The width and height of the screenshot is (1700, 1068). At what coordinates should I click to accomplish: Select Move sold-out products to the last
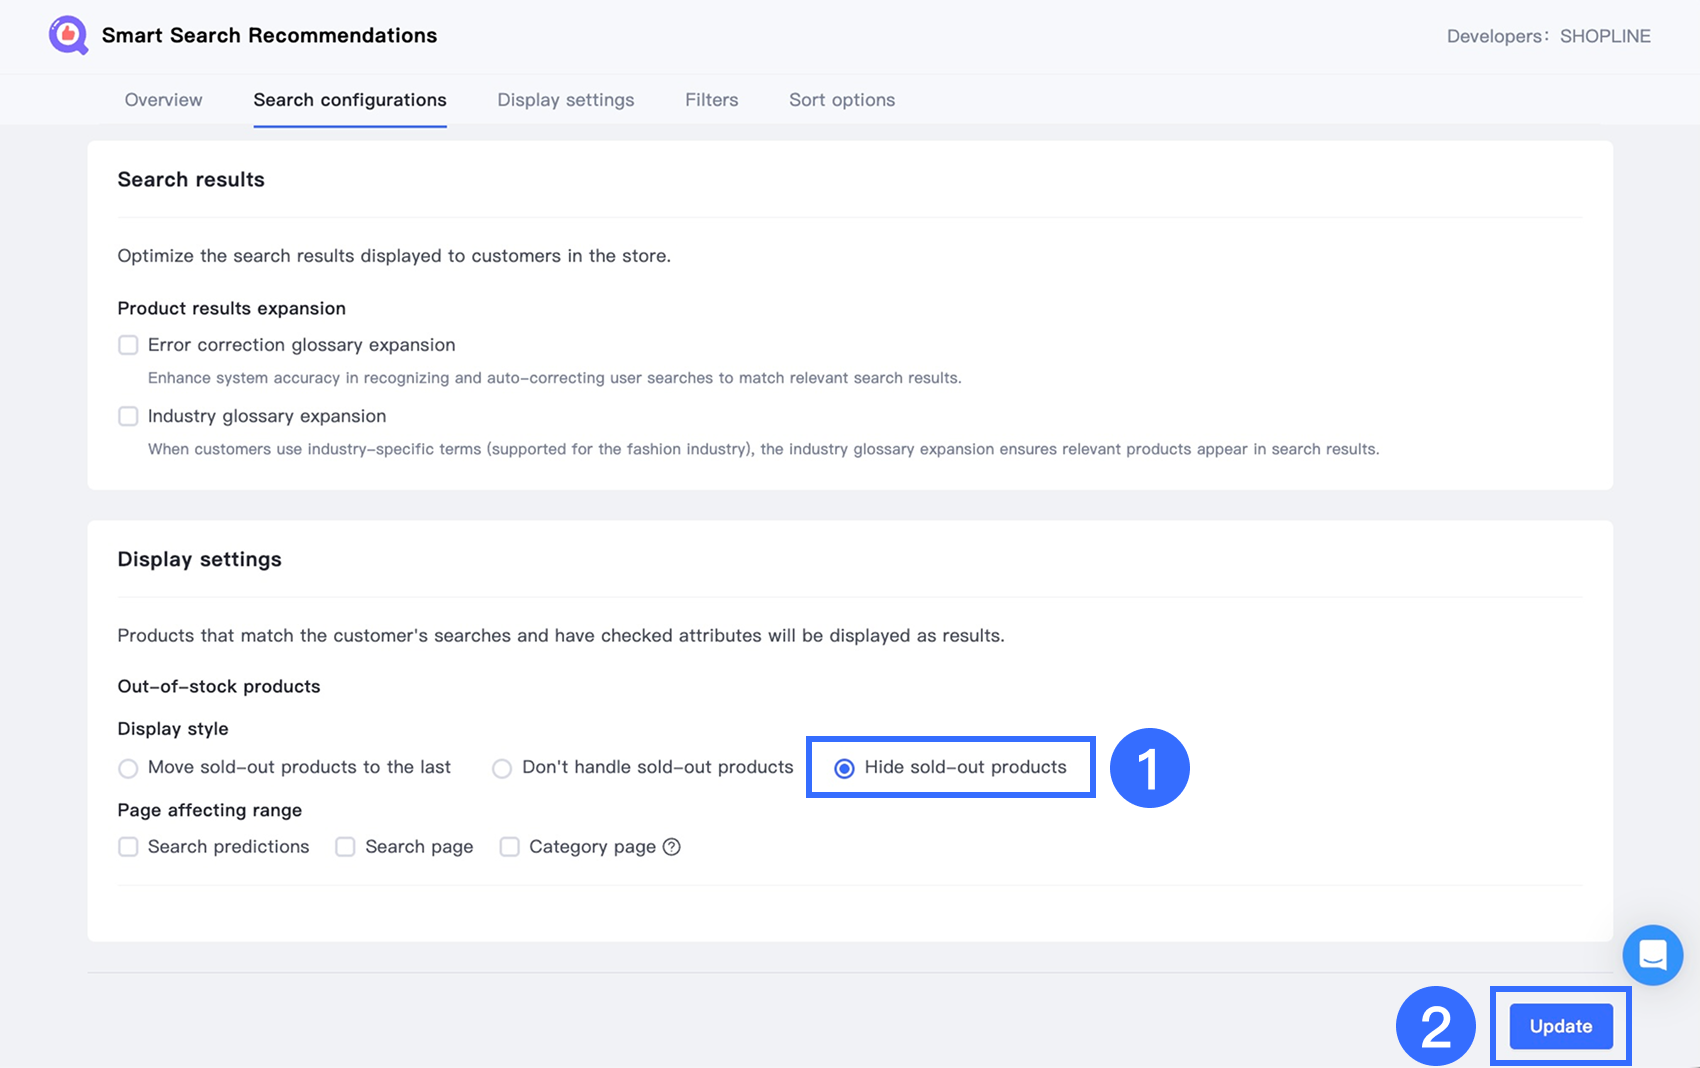[128, 768]
